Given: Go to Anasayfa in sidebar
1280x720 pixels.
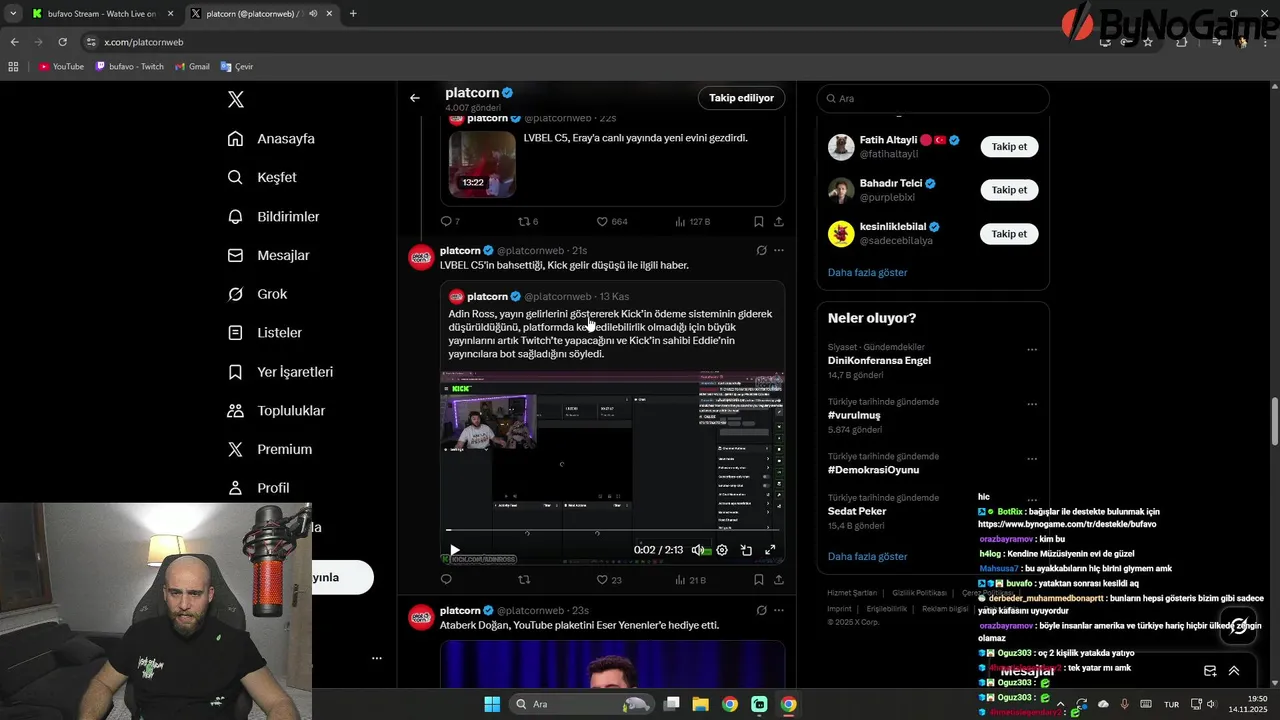Looking at the screenshot, I should (271, 139).
